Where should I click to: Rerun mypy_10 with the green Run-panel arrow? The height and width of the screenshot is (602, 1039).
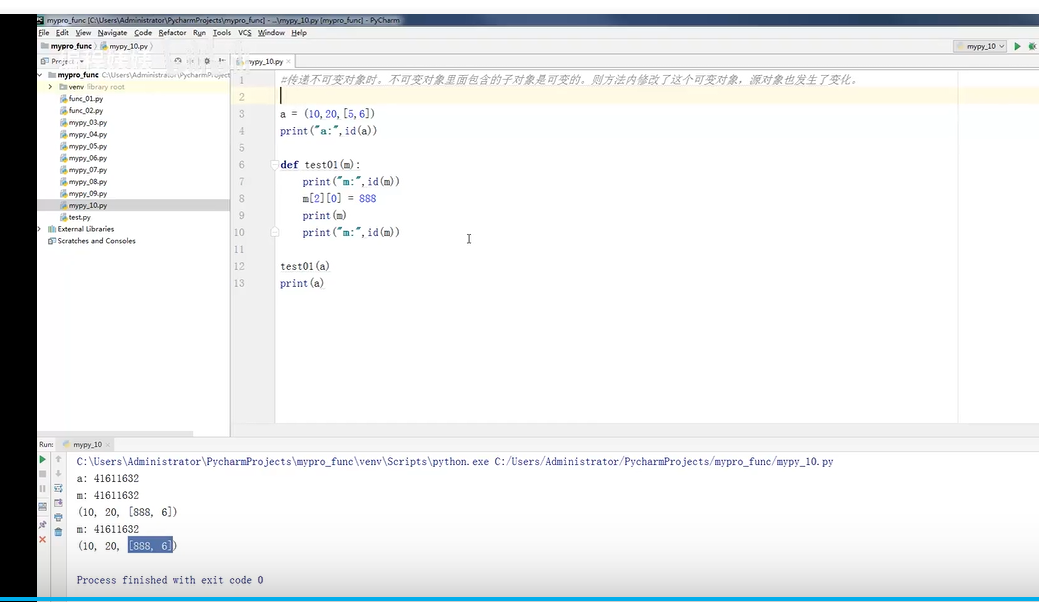(x=42, y=459)
